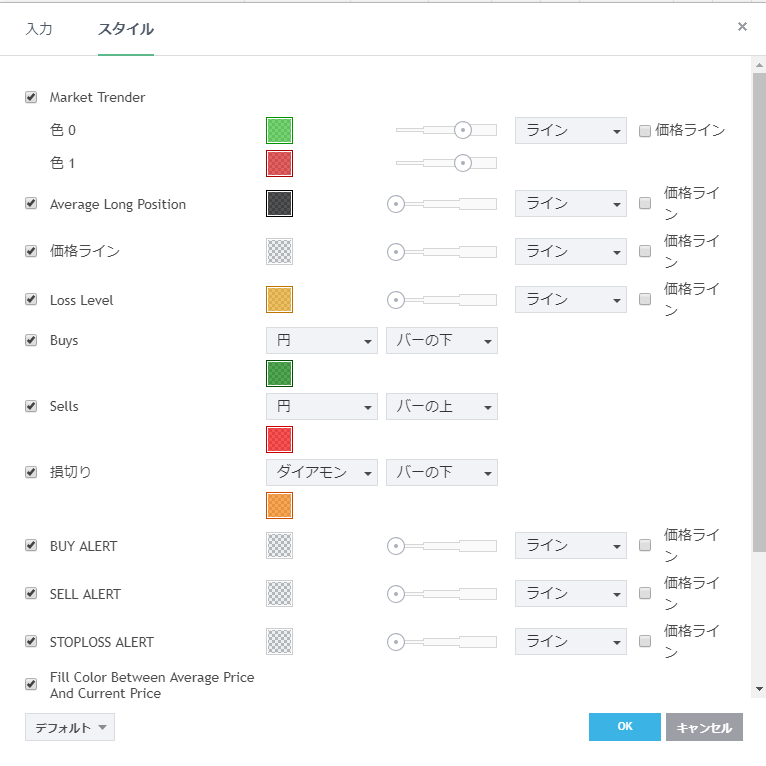
Task: Open the Buys shape dropdown showing 円
Action: click(321, 341)
